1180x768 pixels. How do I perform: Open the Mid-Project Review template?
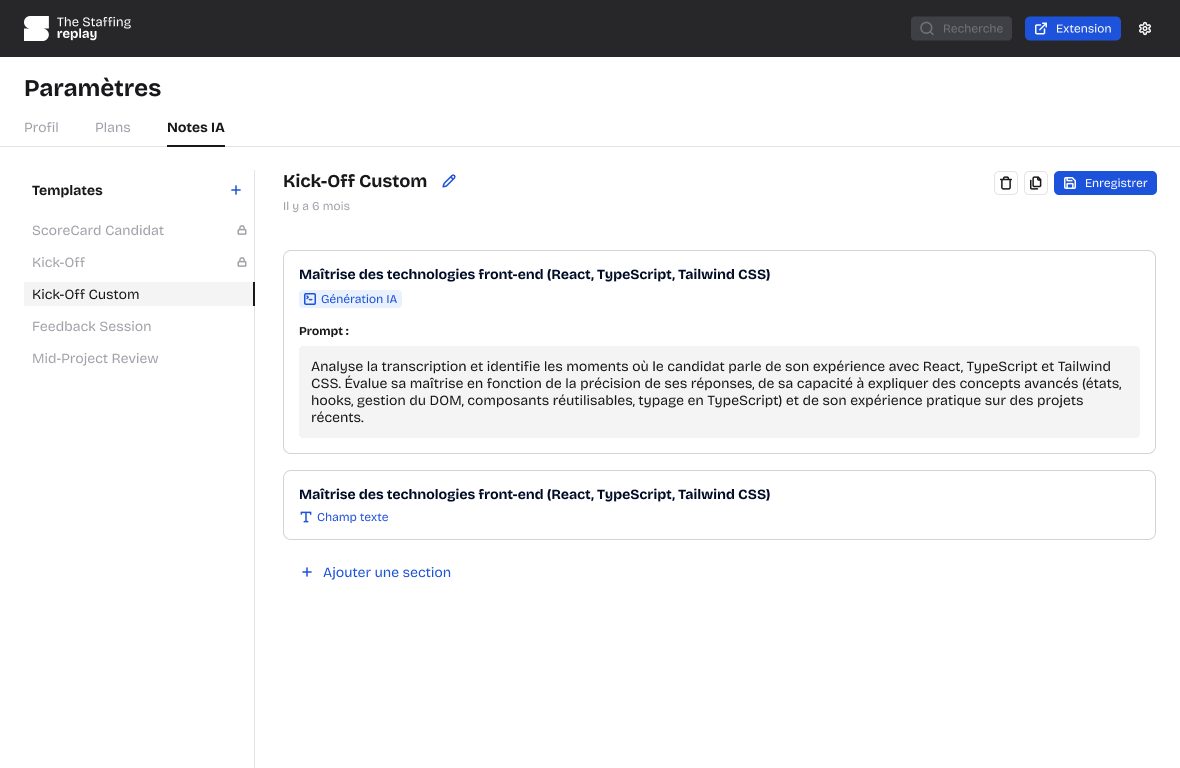95,358
